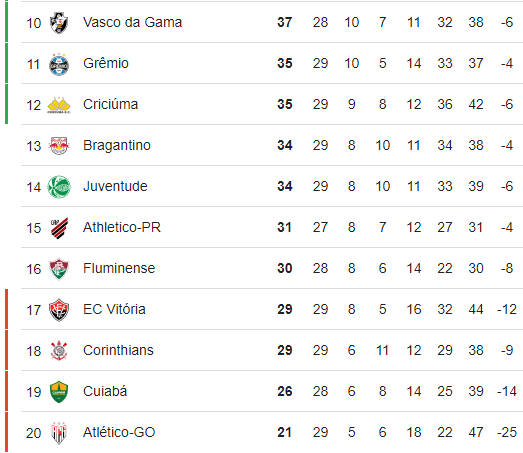Open the Vasco da Gama team name
This screenshot has width=523, height=453.
point(132,22)
